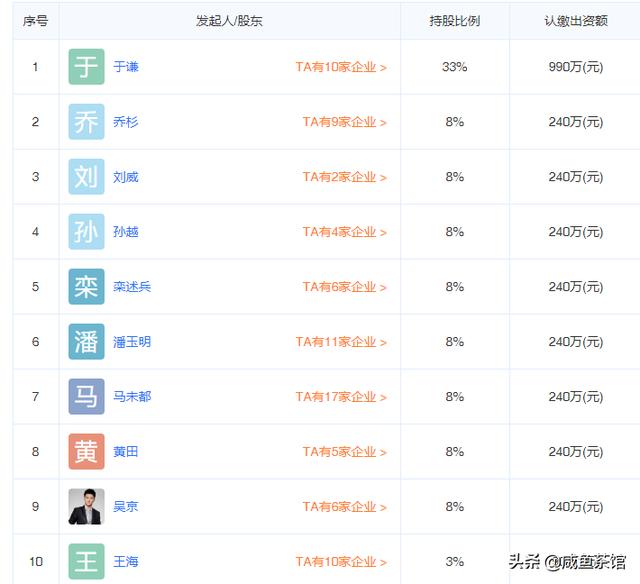640x584 pixels.
Task: Select the 33% shareholding cell
Action: 455,67
